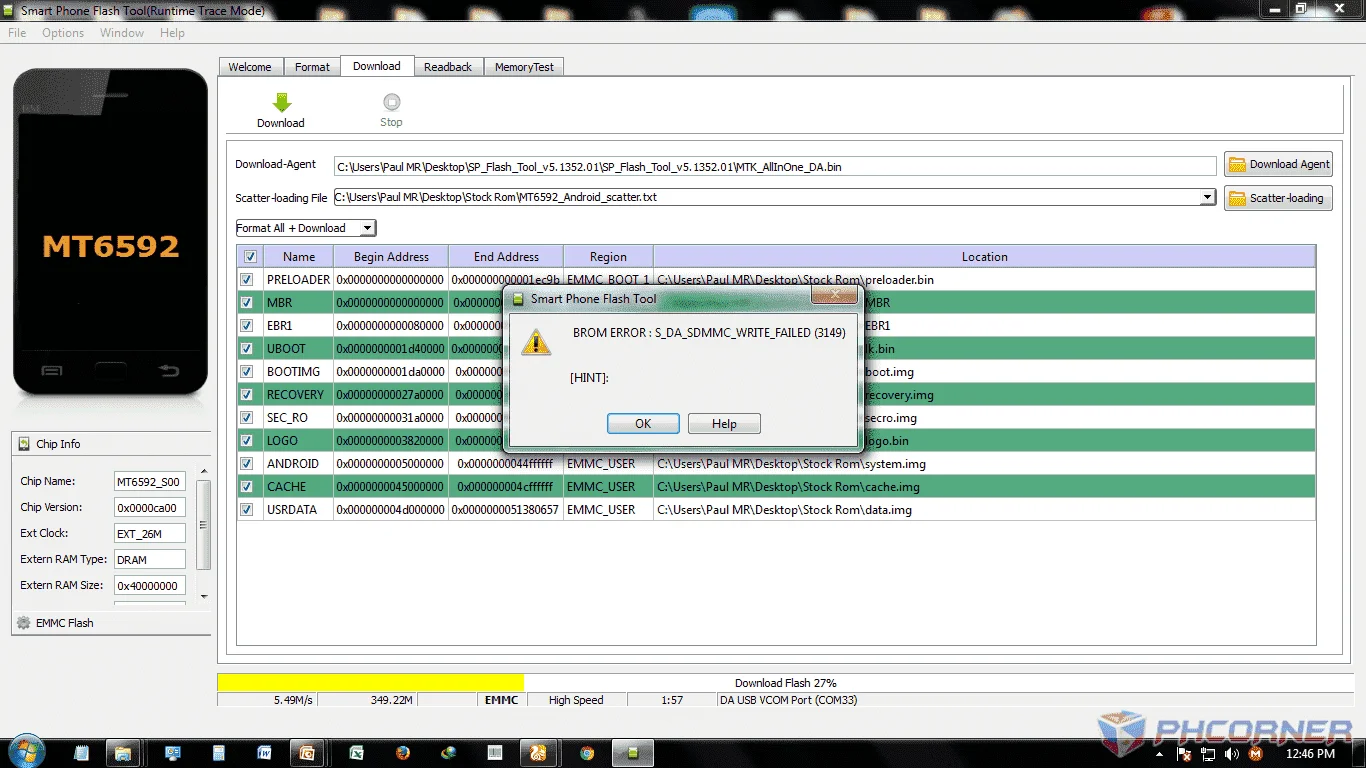
Task: Switch to the Readback tab
Action: click(448, 67)
